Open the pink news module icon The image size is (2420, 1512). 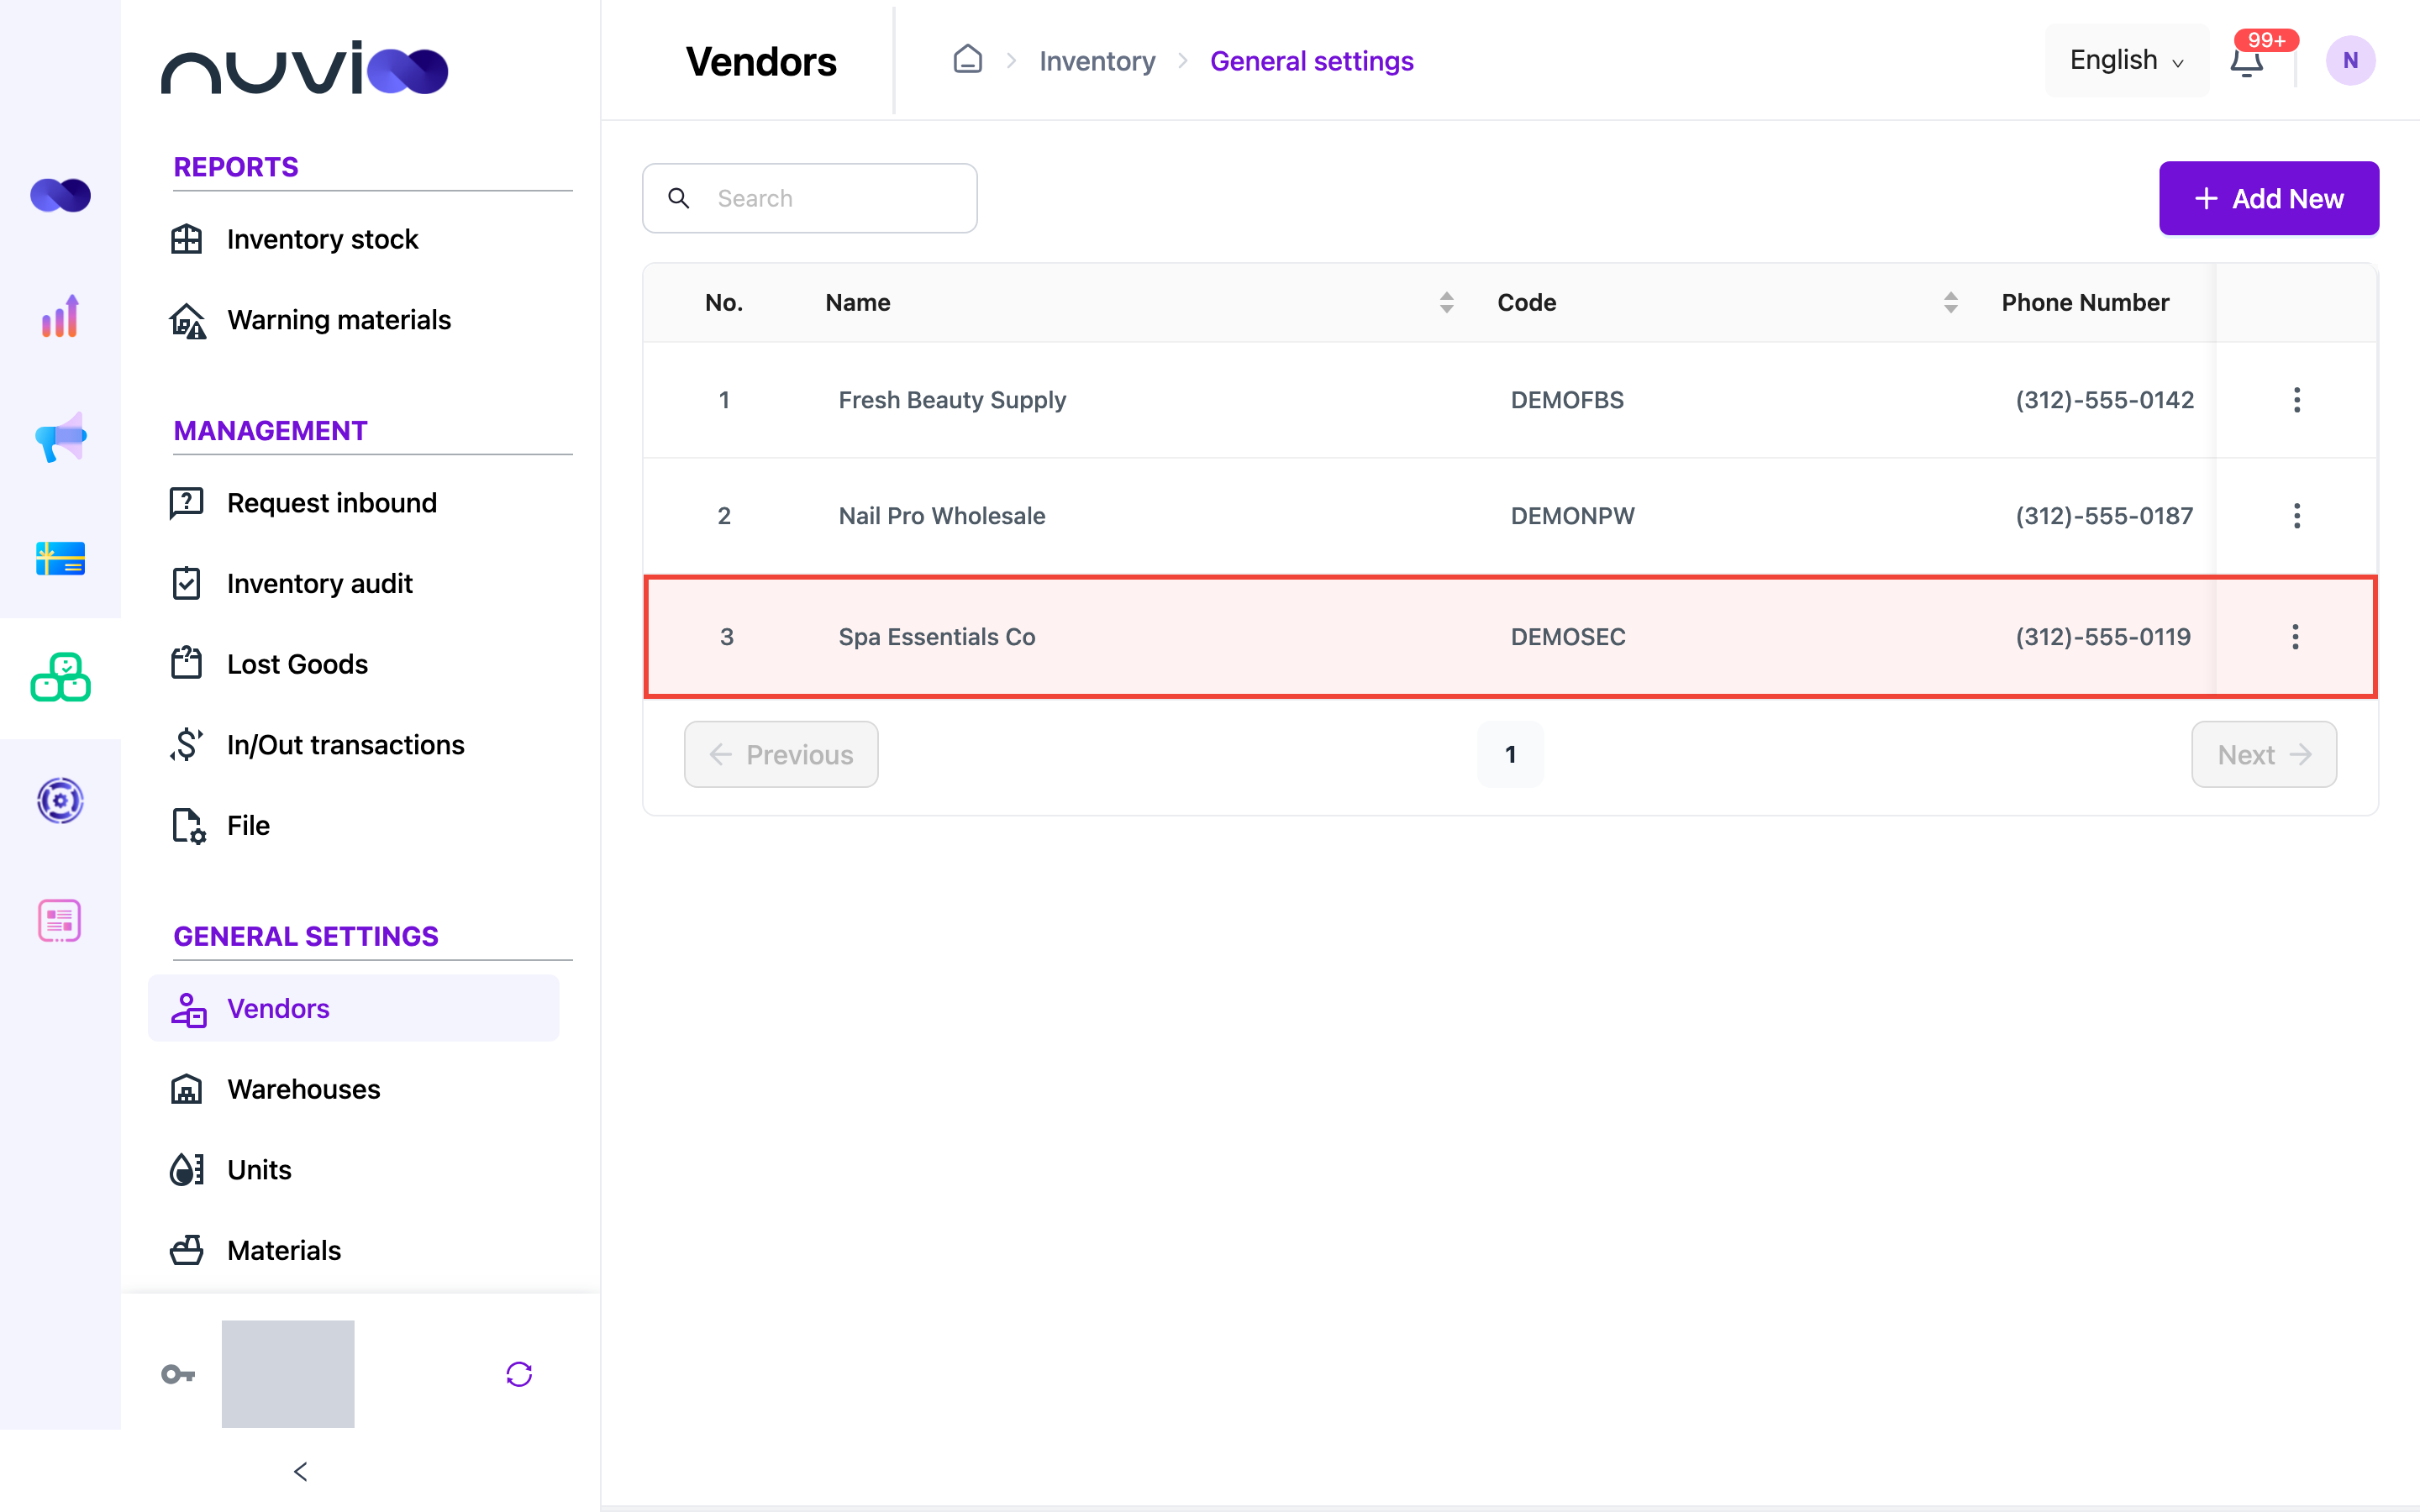pyautogui.click(x=60, y=920)
